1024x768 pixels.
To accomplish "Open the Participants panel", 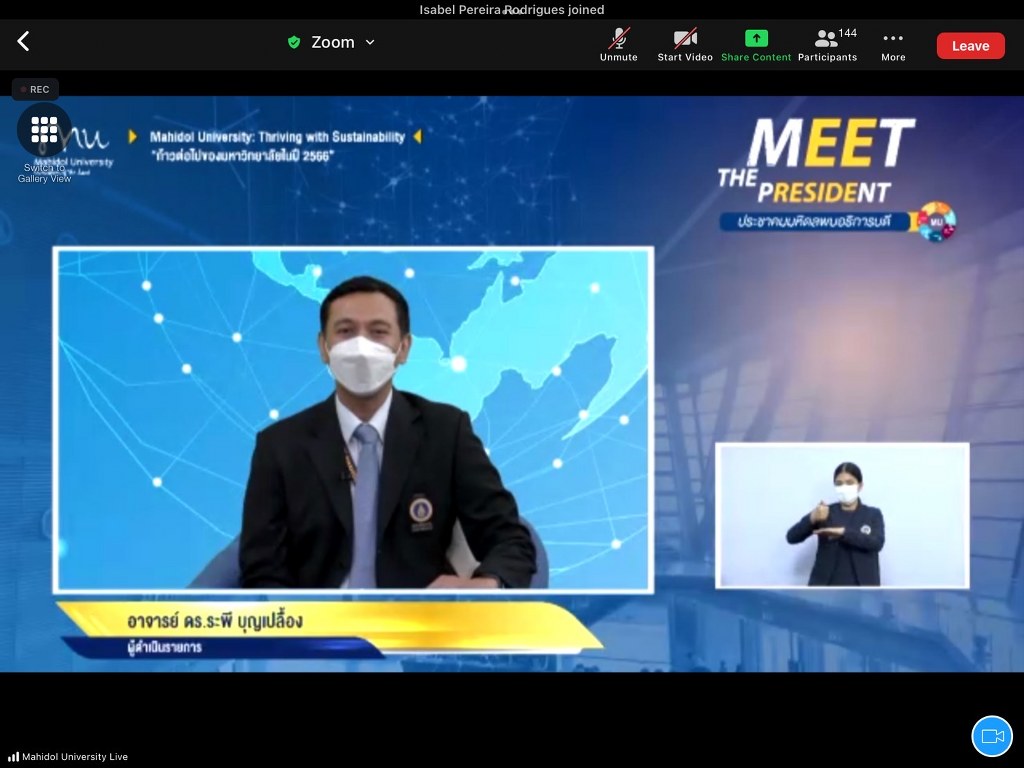I will [x=827, y=45].
